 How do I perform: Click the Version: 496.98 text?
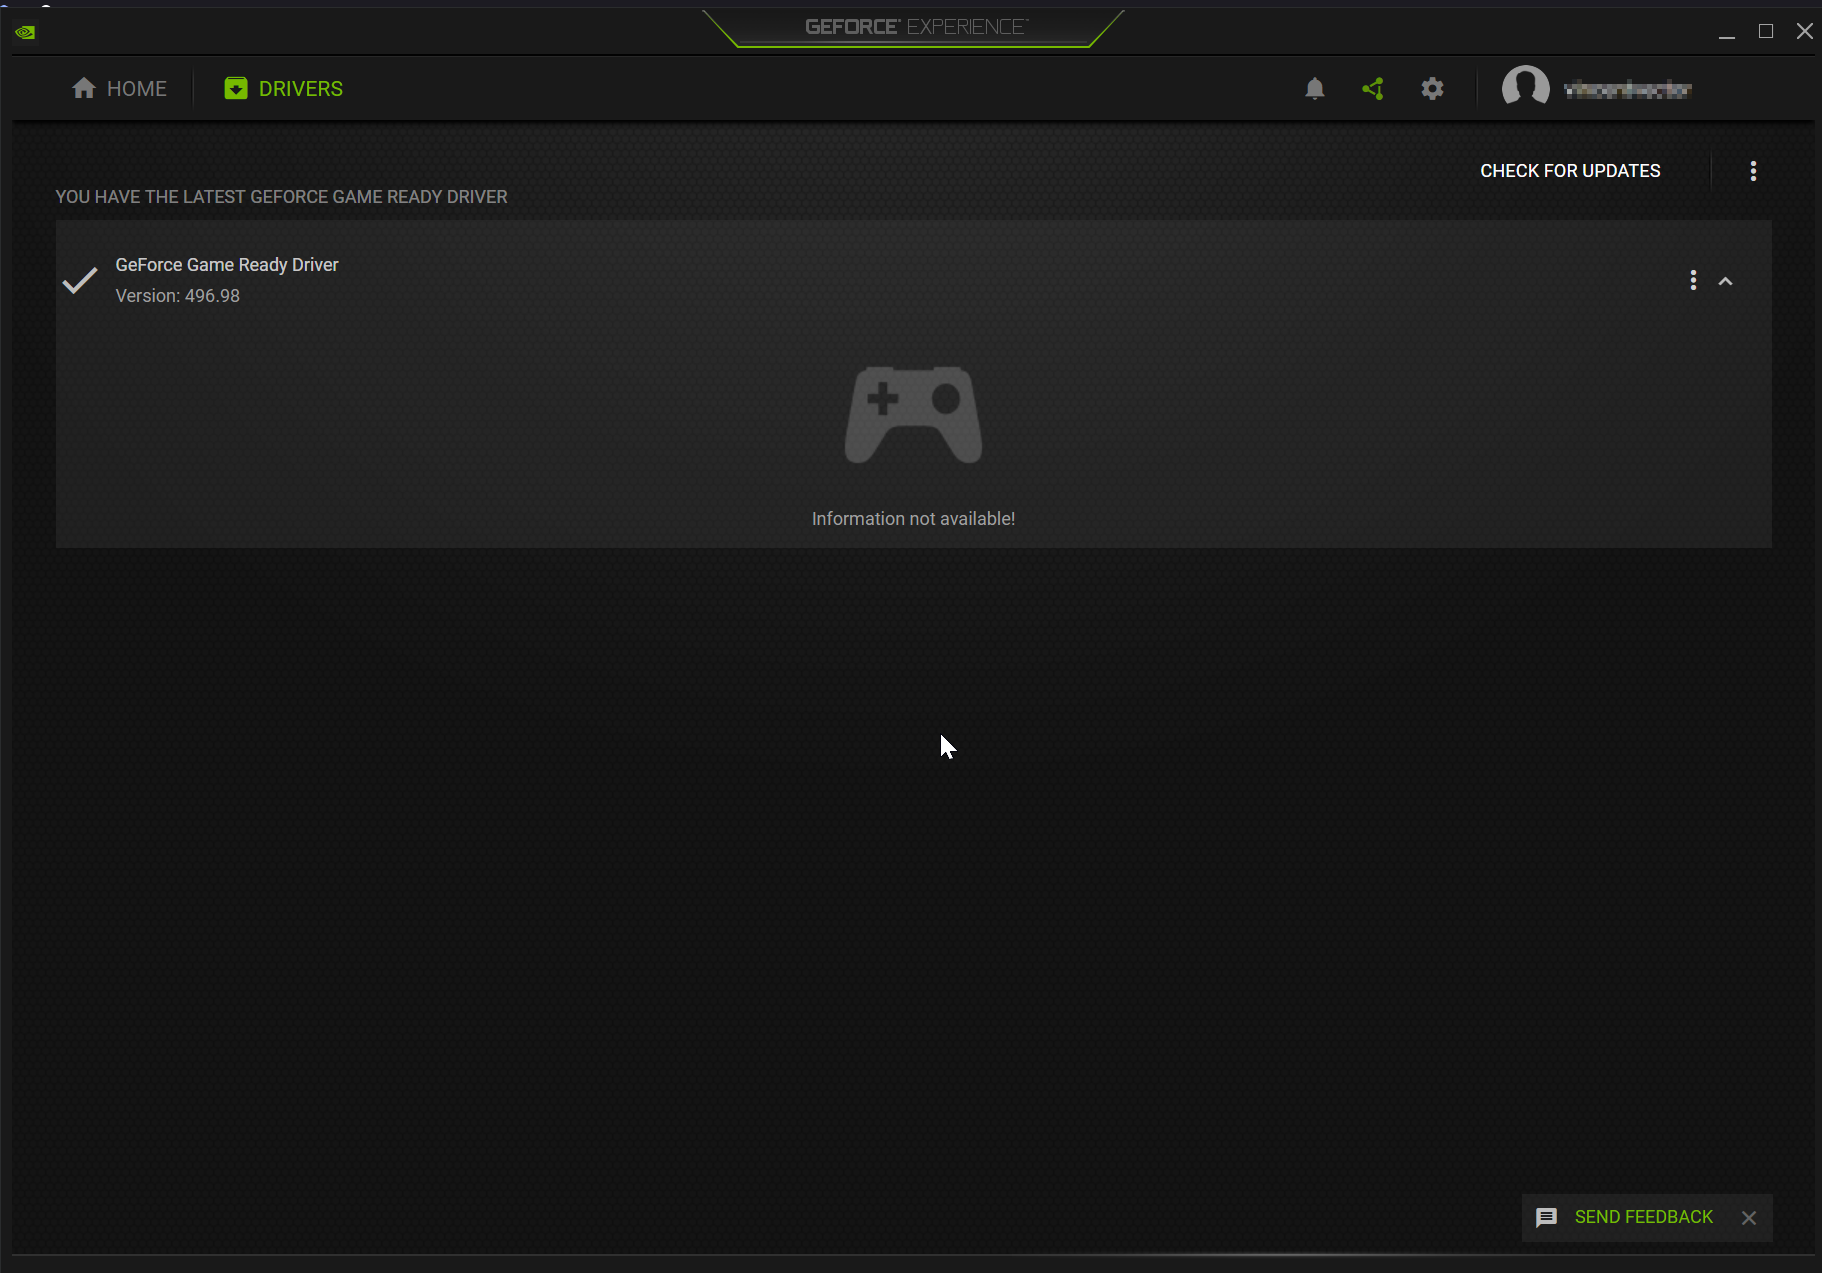coord(177,296)
